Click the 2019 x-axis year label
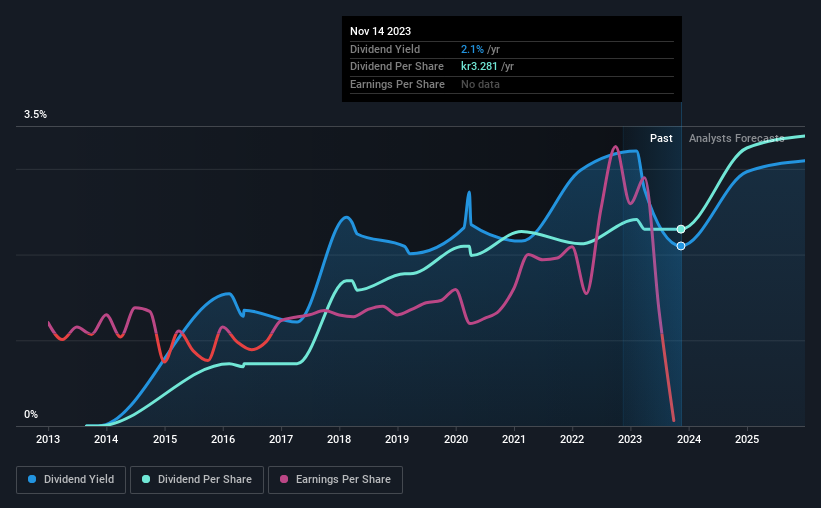Image resolution: width=821 pixels, height=508 pixels. 397,439
